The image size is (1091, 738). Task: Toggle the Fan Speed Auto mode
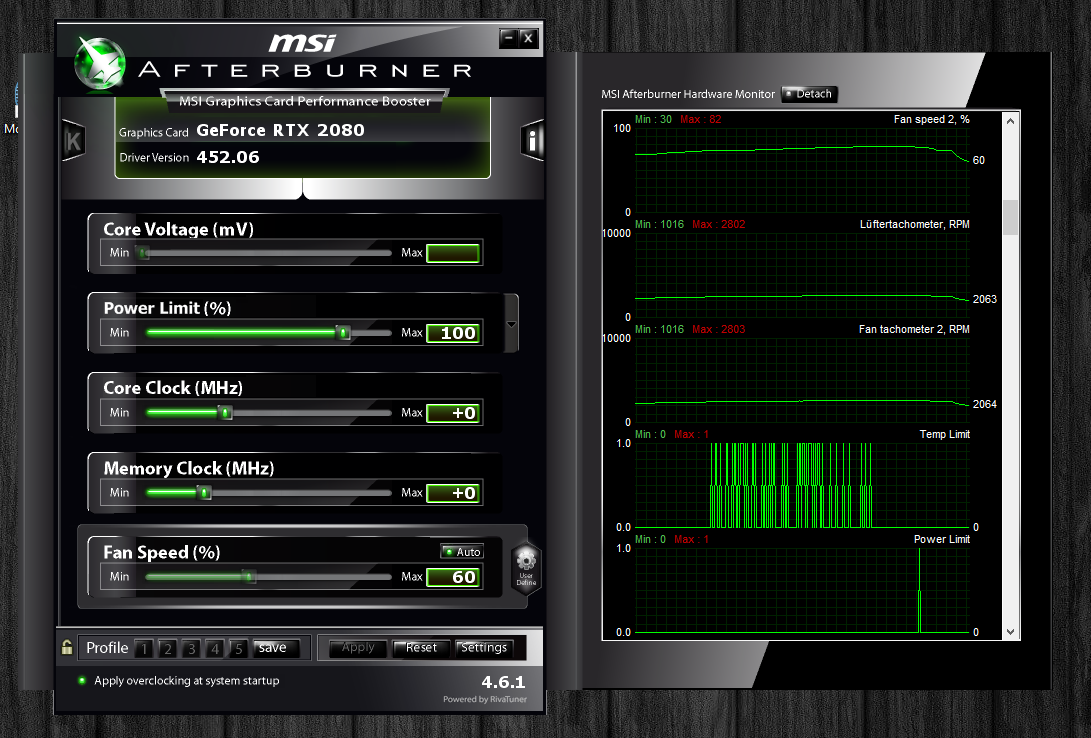click(462, 552)
